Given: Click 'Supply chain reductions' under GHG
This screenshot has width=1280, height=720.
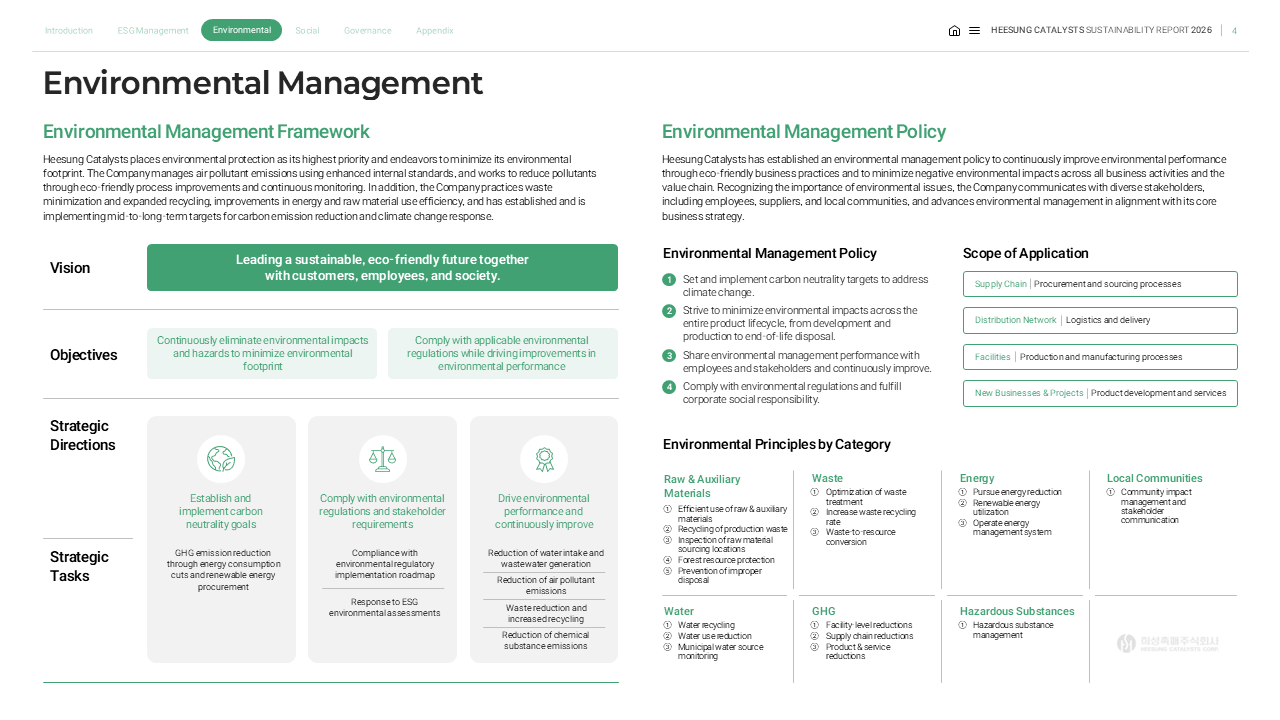Looking at the screenshot, I should [862, 636].
